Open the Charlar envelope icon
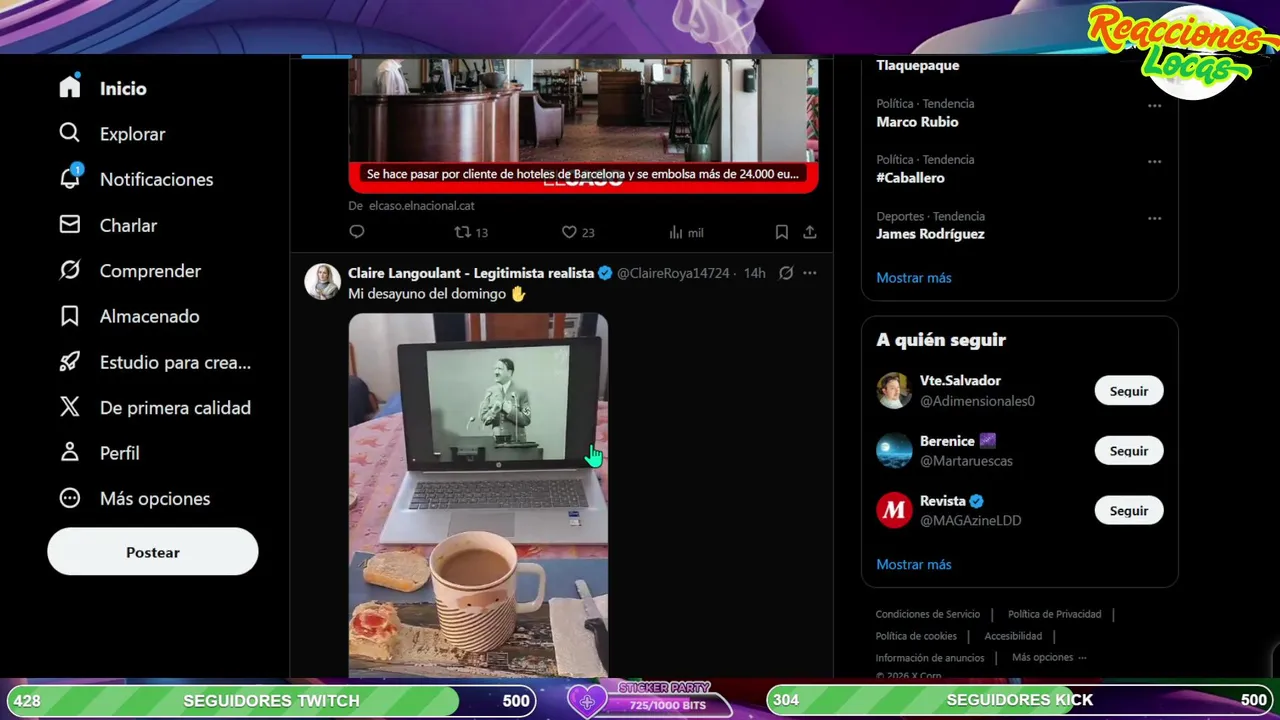Screen dimensions: 1280x720 point(69,224)
